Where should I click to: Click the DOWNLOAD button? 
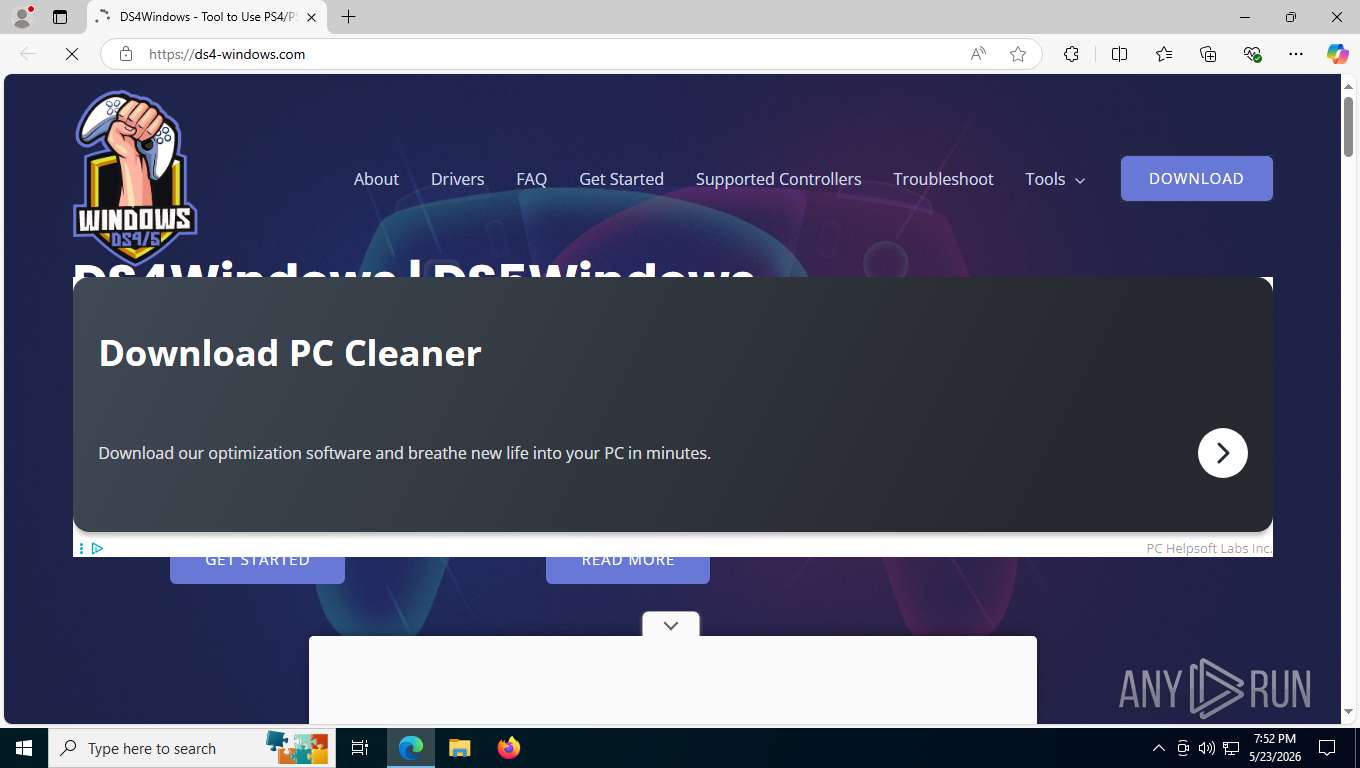1196,178
